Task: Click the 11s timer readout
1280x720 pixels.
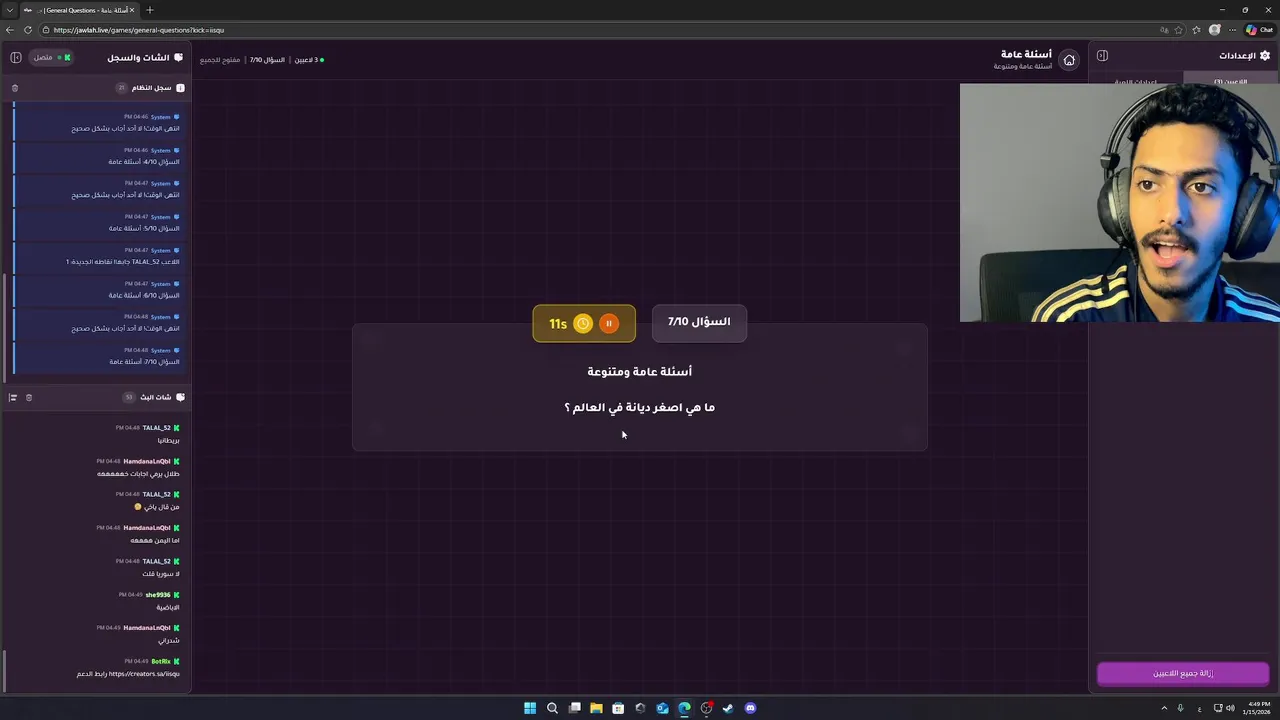Action: [558, 324]
